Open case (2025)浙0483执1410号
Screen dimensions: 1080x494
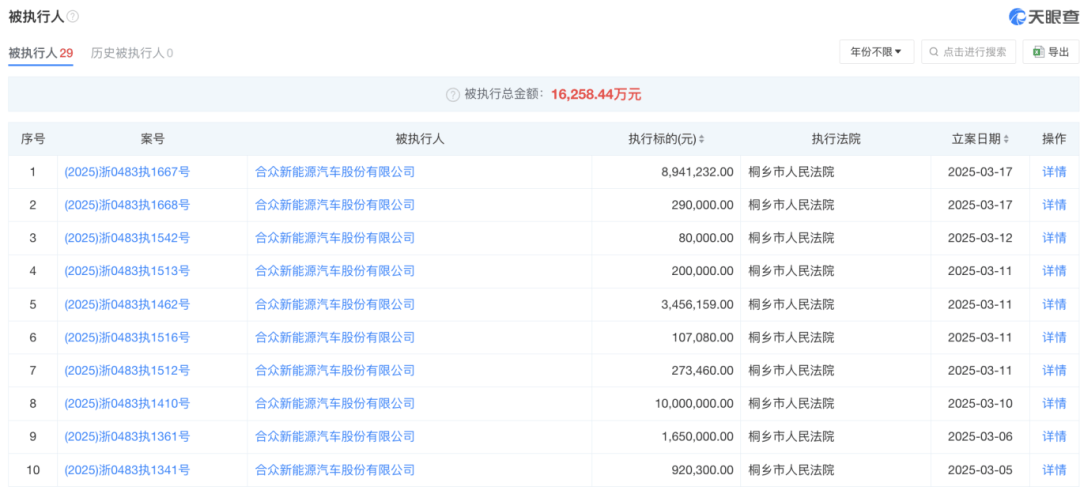(x=127, y=403)
